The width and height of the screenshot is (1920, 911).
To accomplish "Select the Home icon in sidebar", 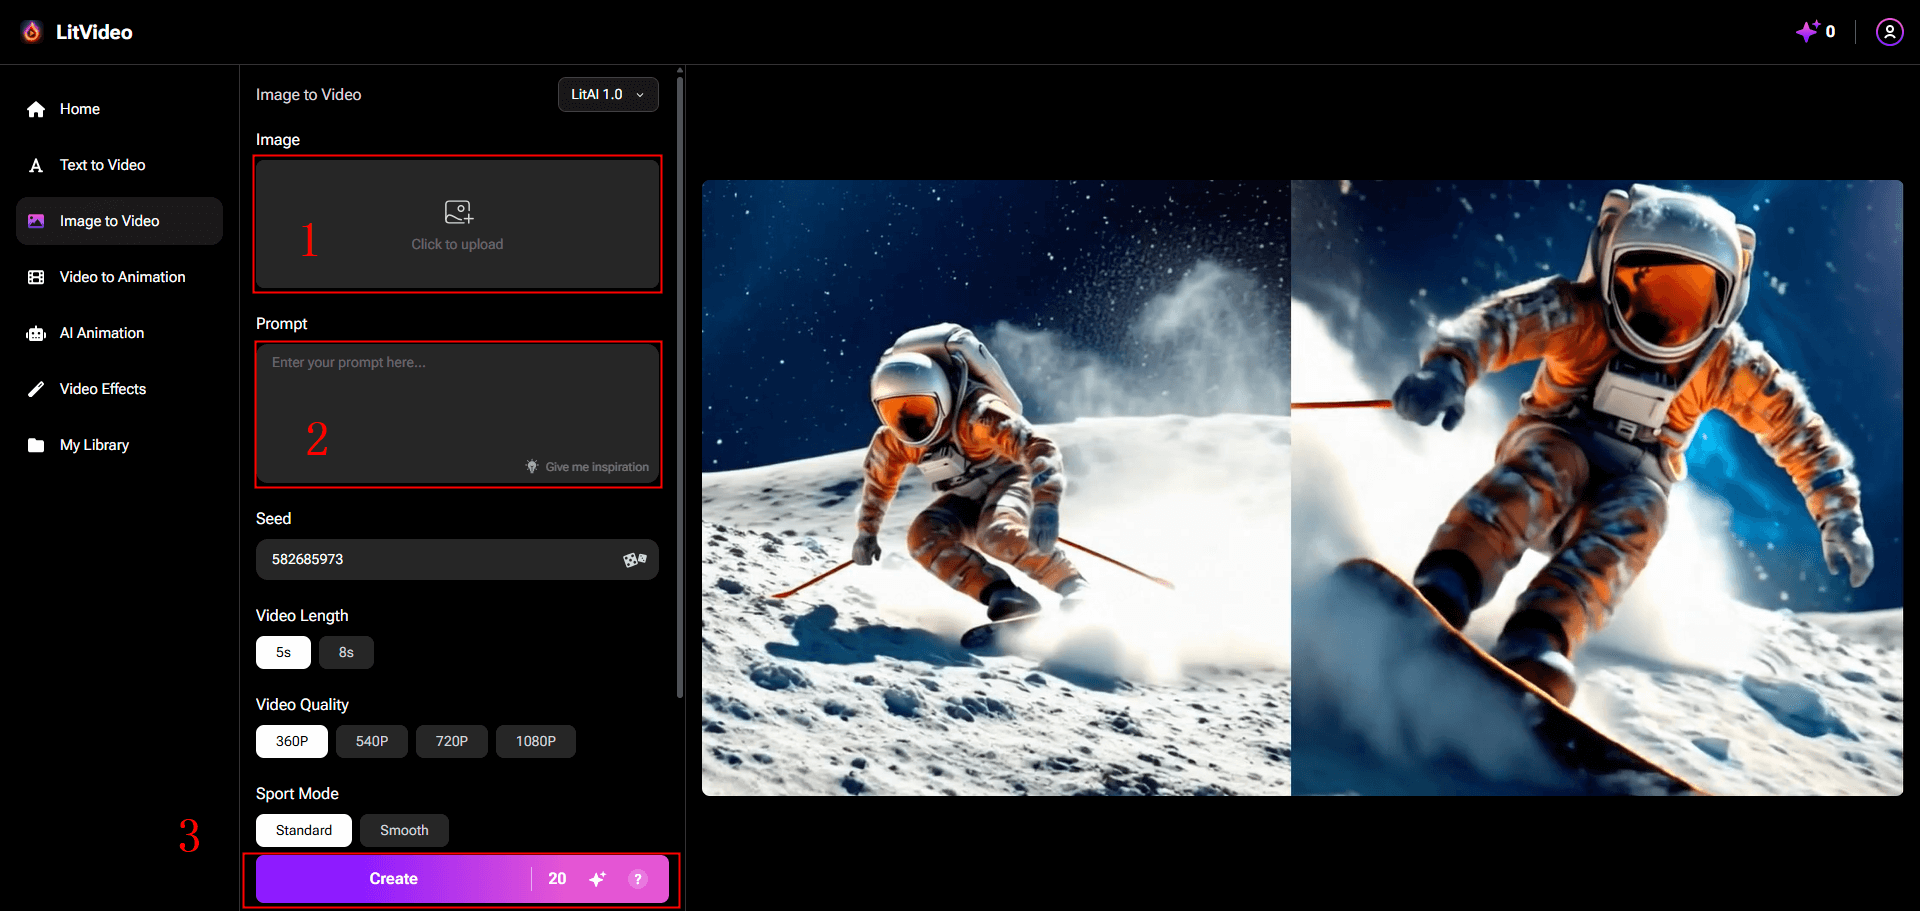I will pos(36,109).
